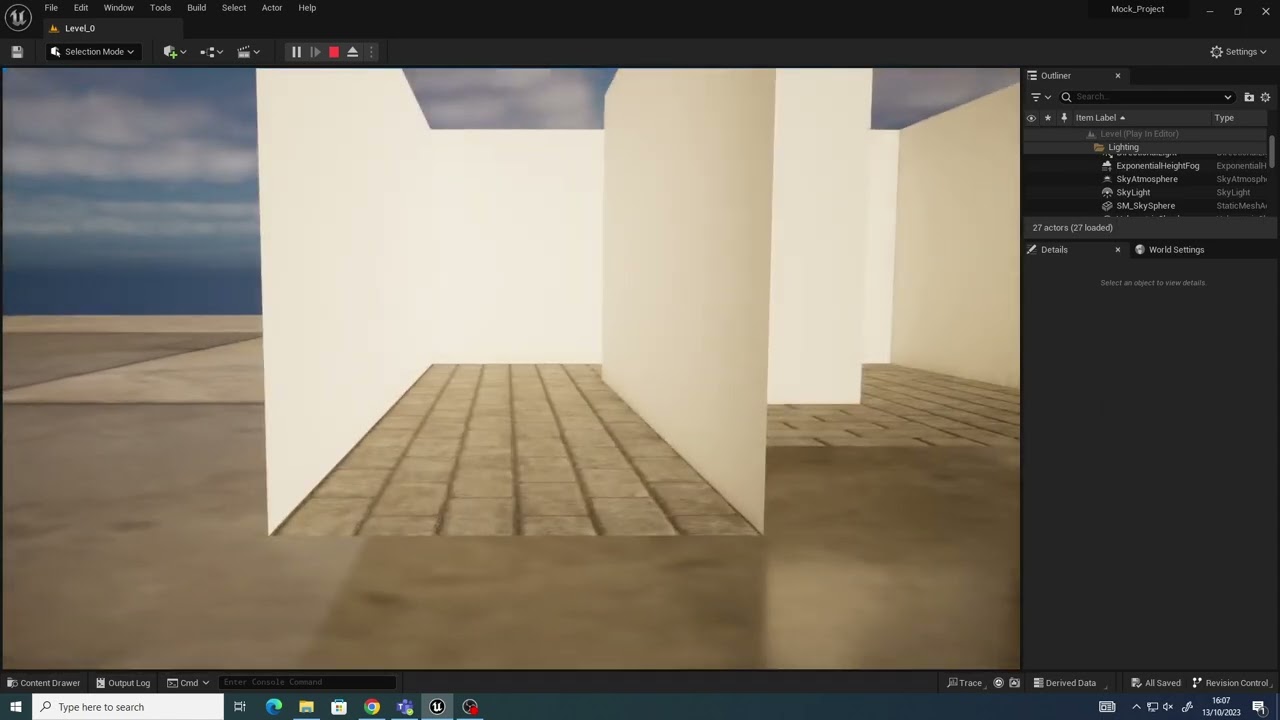Open the Outliner filter dropdown
This screenshot has width=1280, height=720.
point(1041,97)
